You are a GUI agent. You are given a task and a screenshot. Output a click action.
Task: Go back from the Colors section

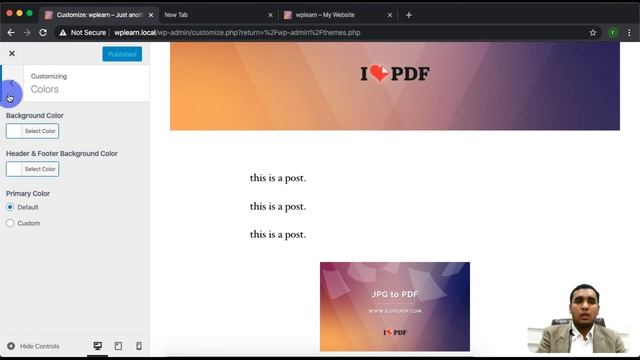(x=12, y=83)
